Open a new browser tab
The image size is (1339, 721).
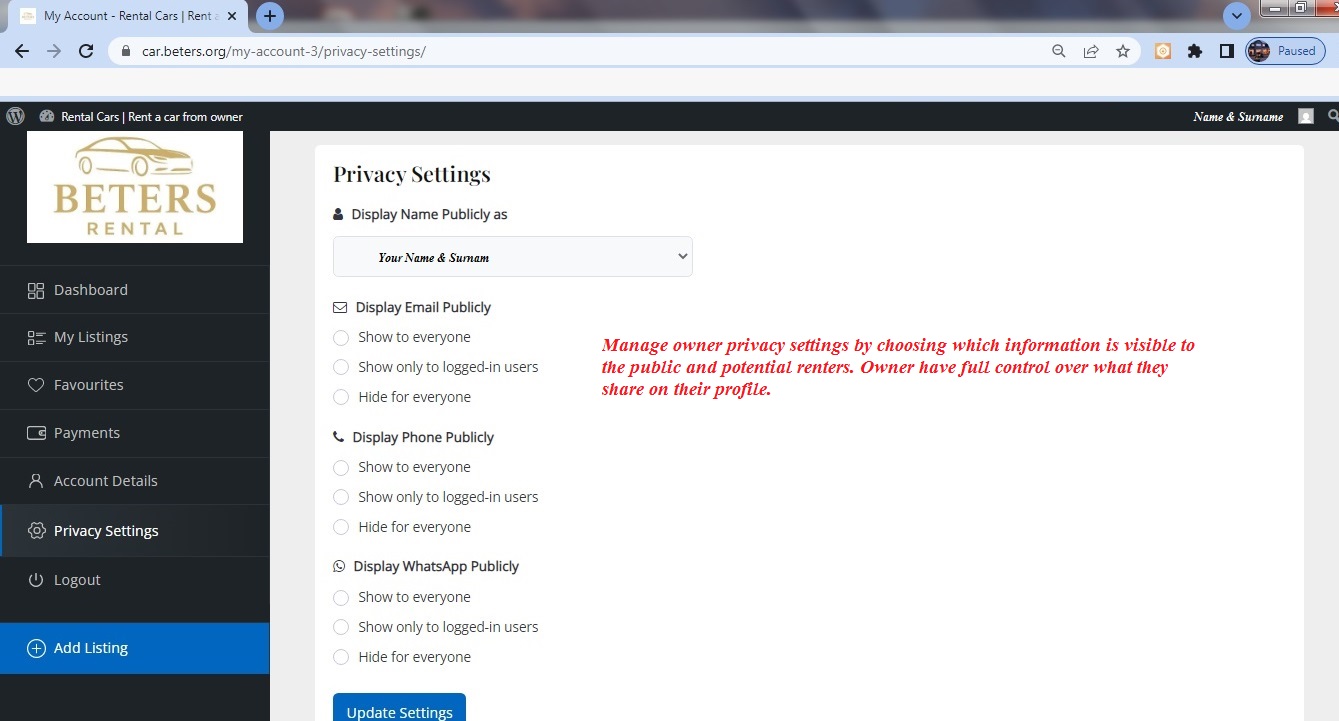270,16
